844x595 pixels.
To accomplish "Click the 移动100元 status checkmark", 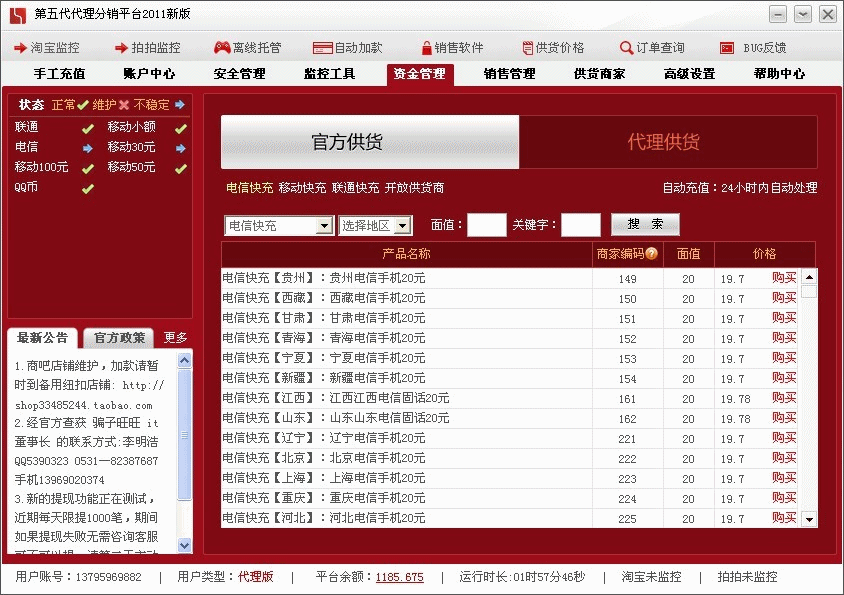I will point(87,169).
